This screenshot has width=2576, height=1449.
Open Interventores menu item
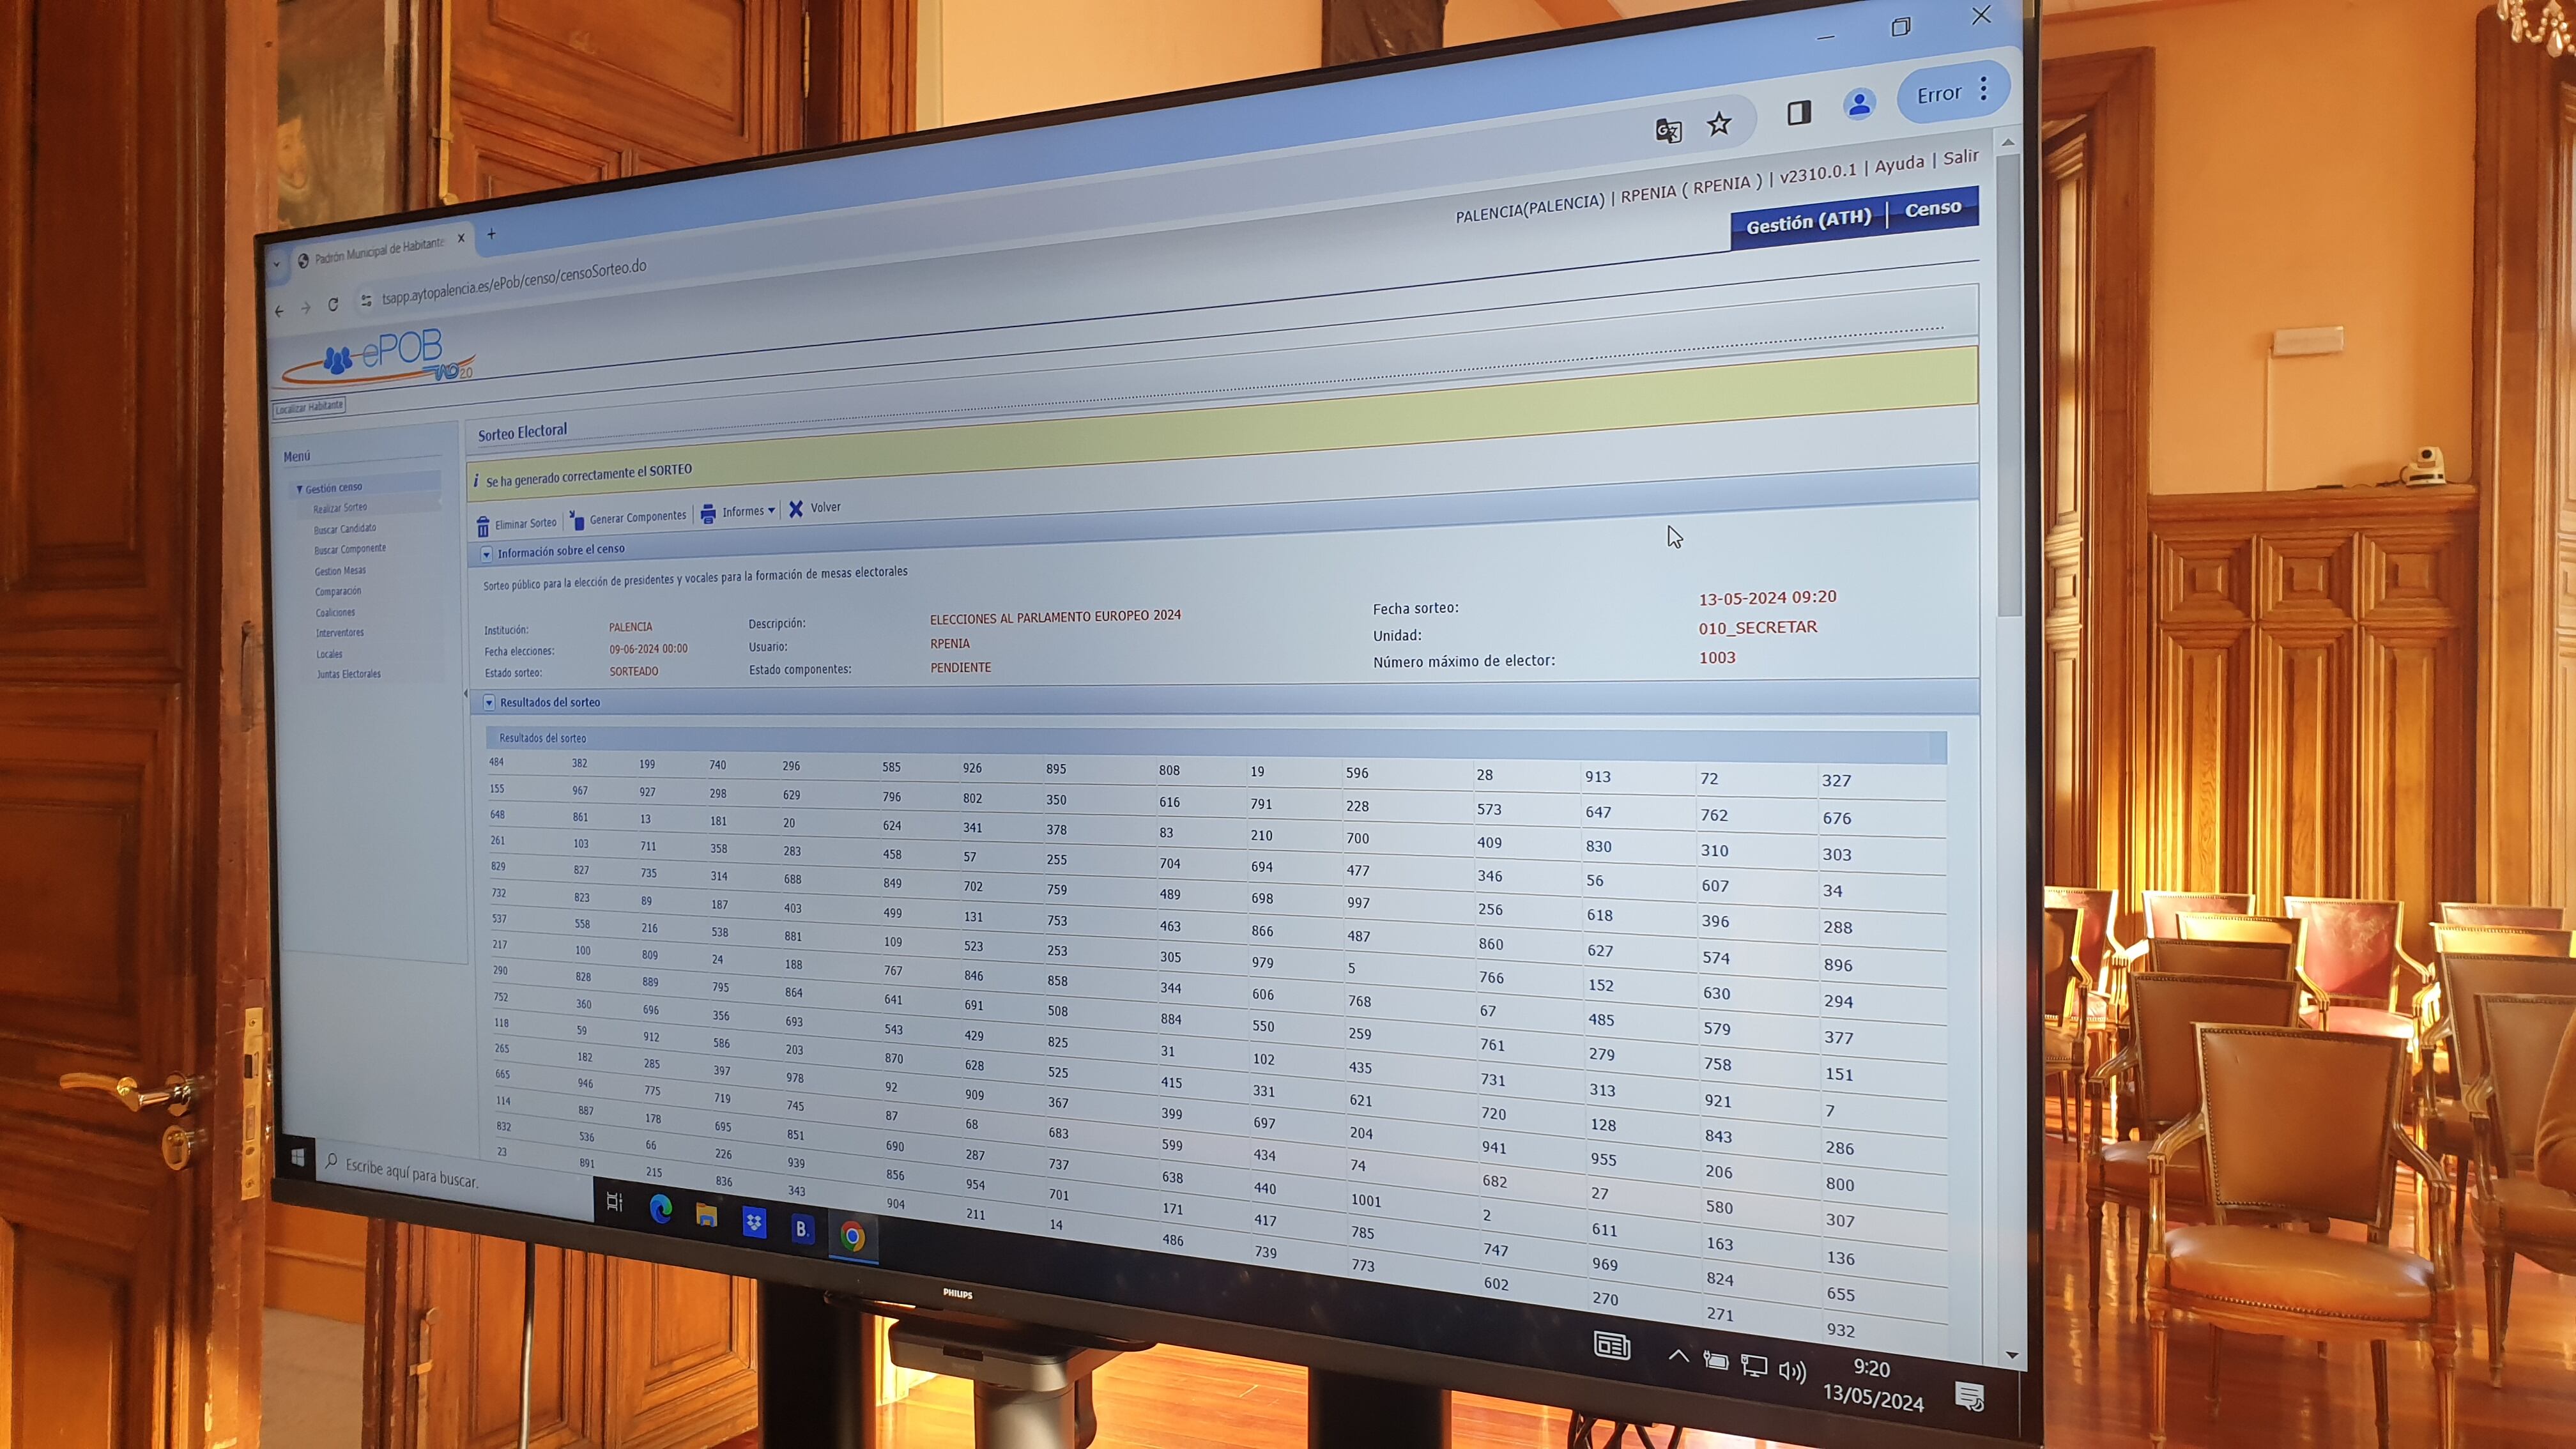click(x=340, y=633)
